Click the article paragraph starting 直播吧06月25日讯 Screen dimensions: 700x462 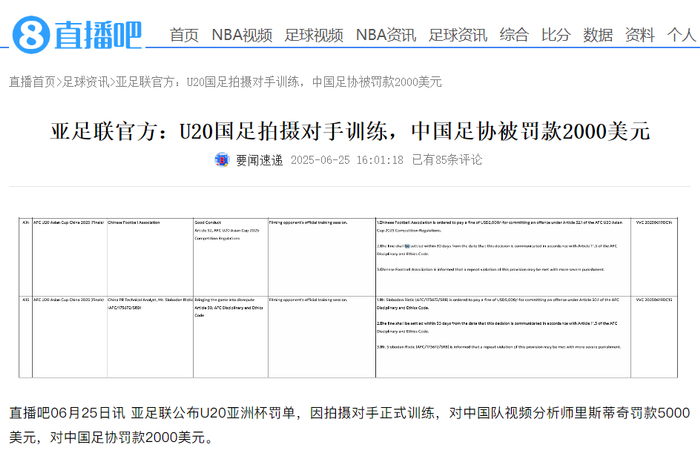click(x=350, y=425)
